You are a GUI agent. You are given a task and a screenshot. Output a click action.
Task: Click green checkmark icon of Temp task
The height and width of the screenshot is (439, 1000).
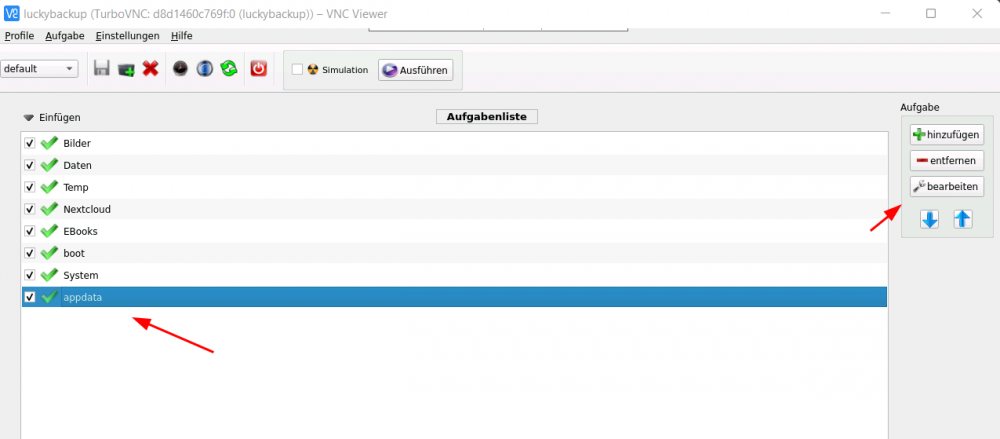click(49, 187)
